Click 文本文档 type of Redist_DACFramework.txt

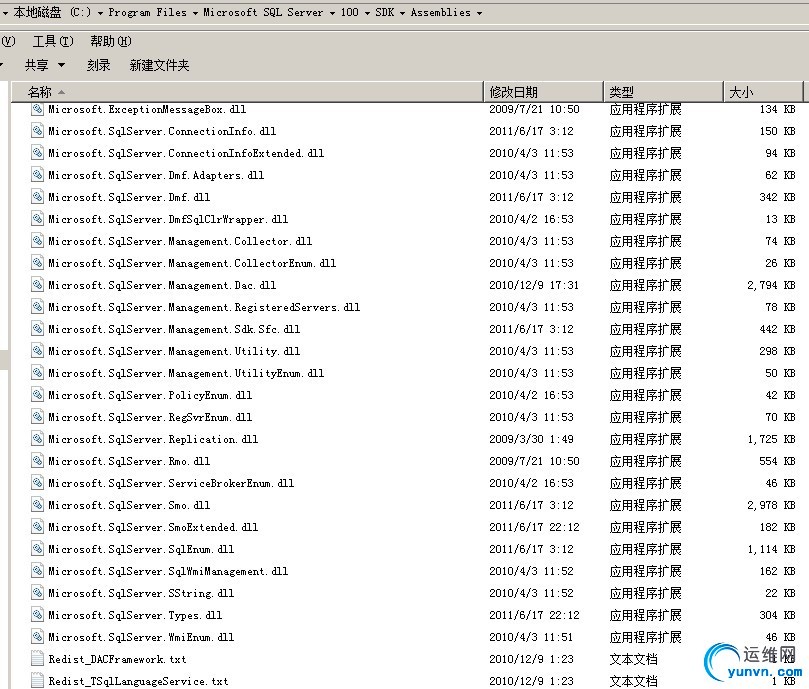633,659
